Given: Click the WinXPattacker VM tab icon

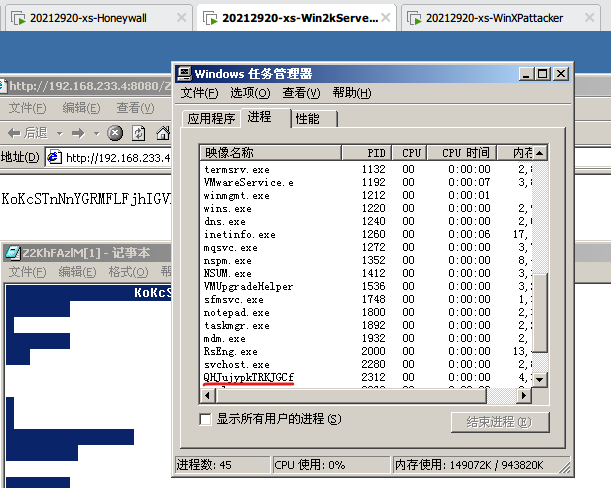Looking at the screenshot, I should click(414, 18).
